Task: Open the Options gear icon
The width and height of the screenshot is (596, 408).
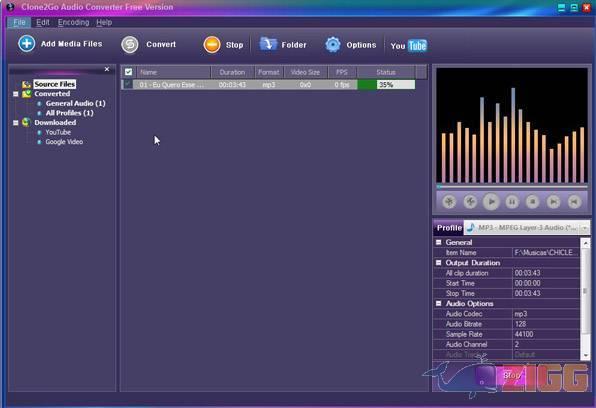Action: (333, 45)
